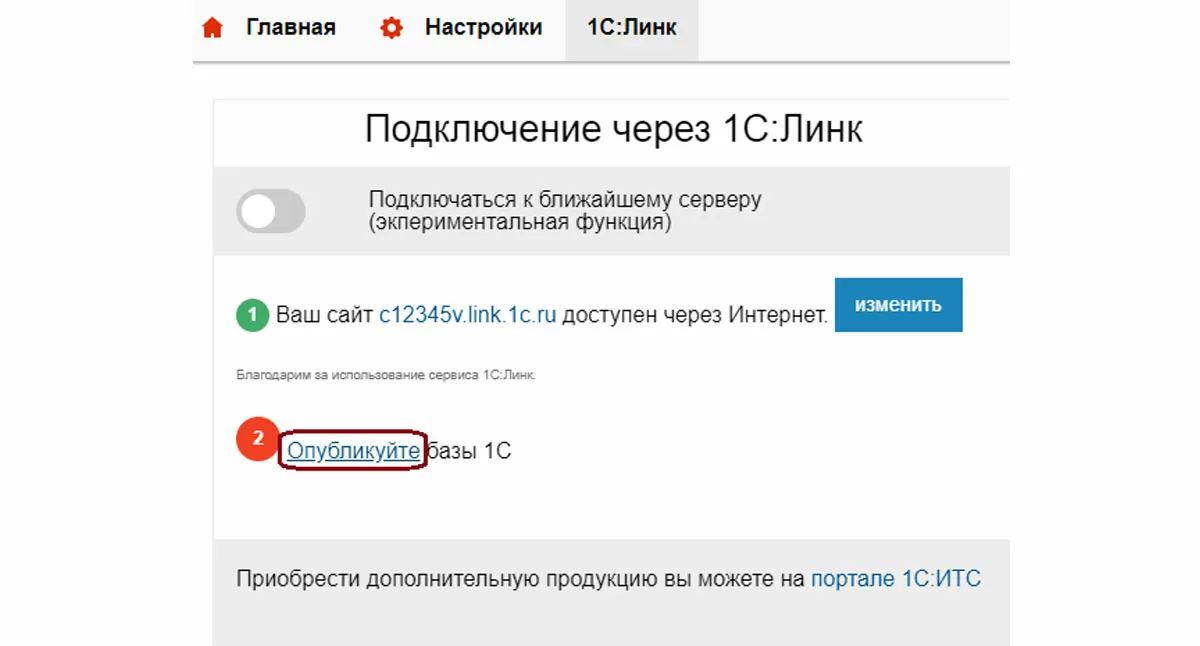Click the settings gear icon
1200x646 pixels.
[391, 29]
